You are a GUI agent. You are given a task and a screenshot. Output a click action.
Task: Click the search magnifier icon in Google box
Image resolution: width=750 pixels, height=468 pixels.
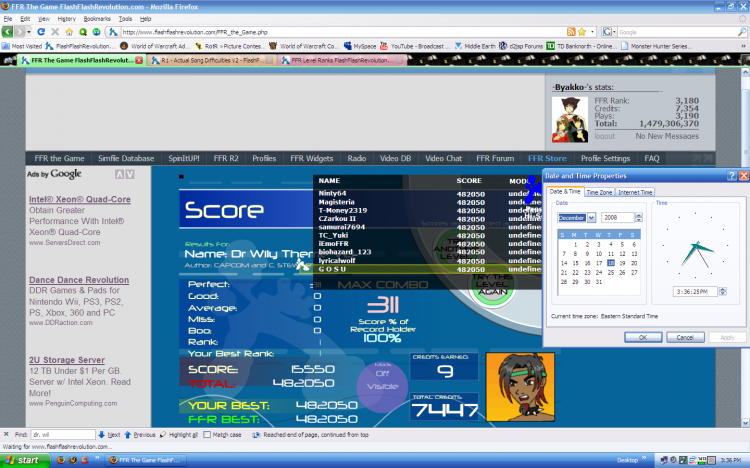(741, 32)
